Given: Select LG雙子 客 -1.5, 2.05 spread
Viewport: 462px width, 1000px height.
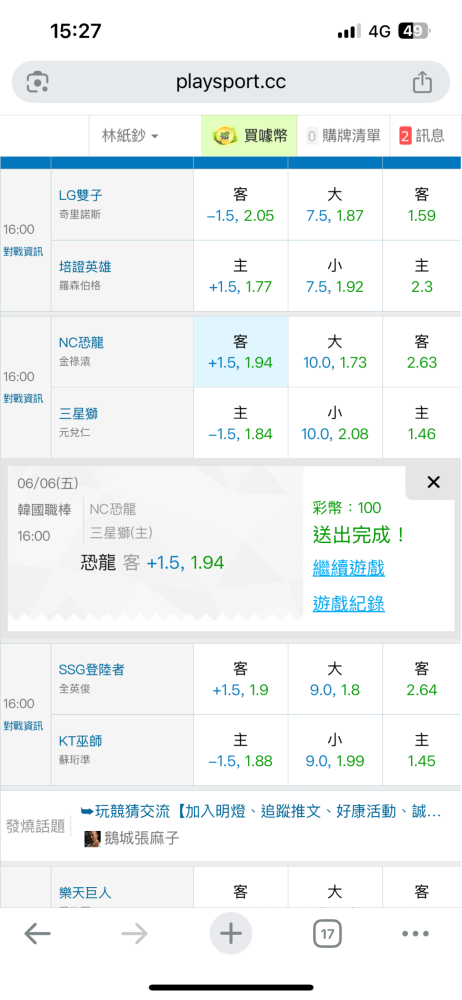Looking at the screenshot, I should point(241,205).
